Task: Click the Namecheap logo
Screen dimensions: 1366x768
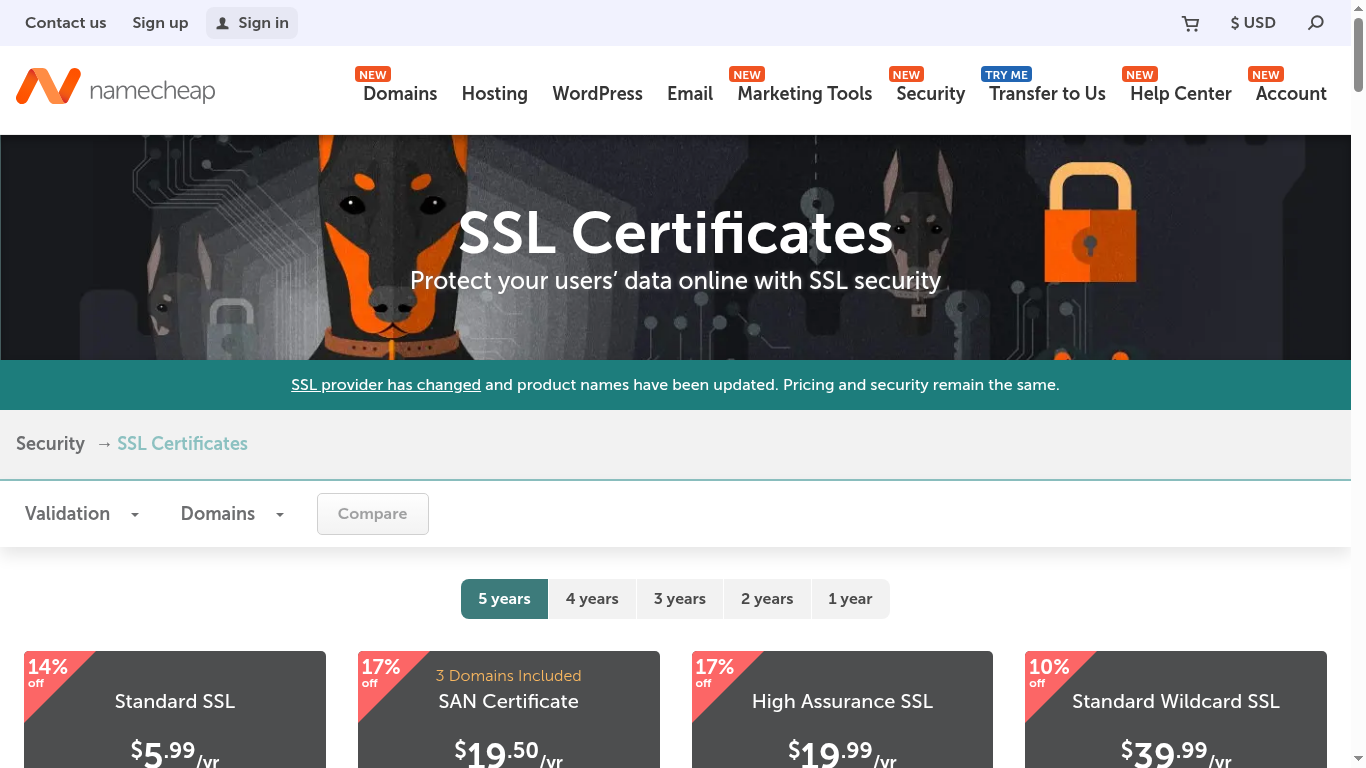Action: click(x=115, y=87)
